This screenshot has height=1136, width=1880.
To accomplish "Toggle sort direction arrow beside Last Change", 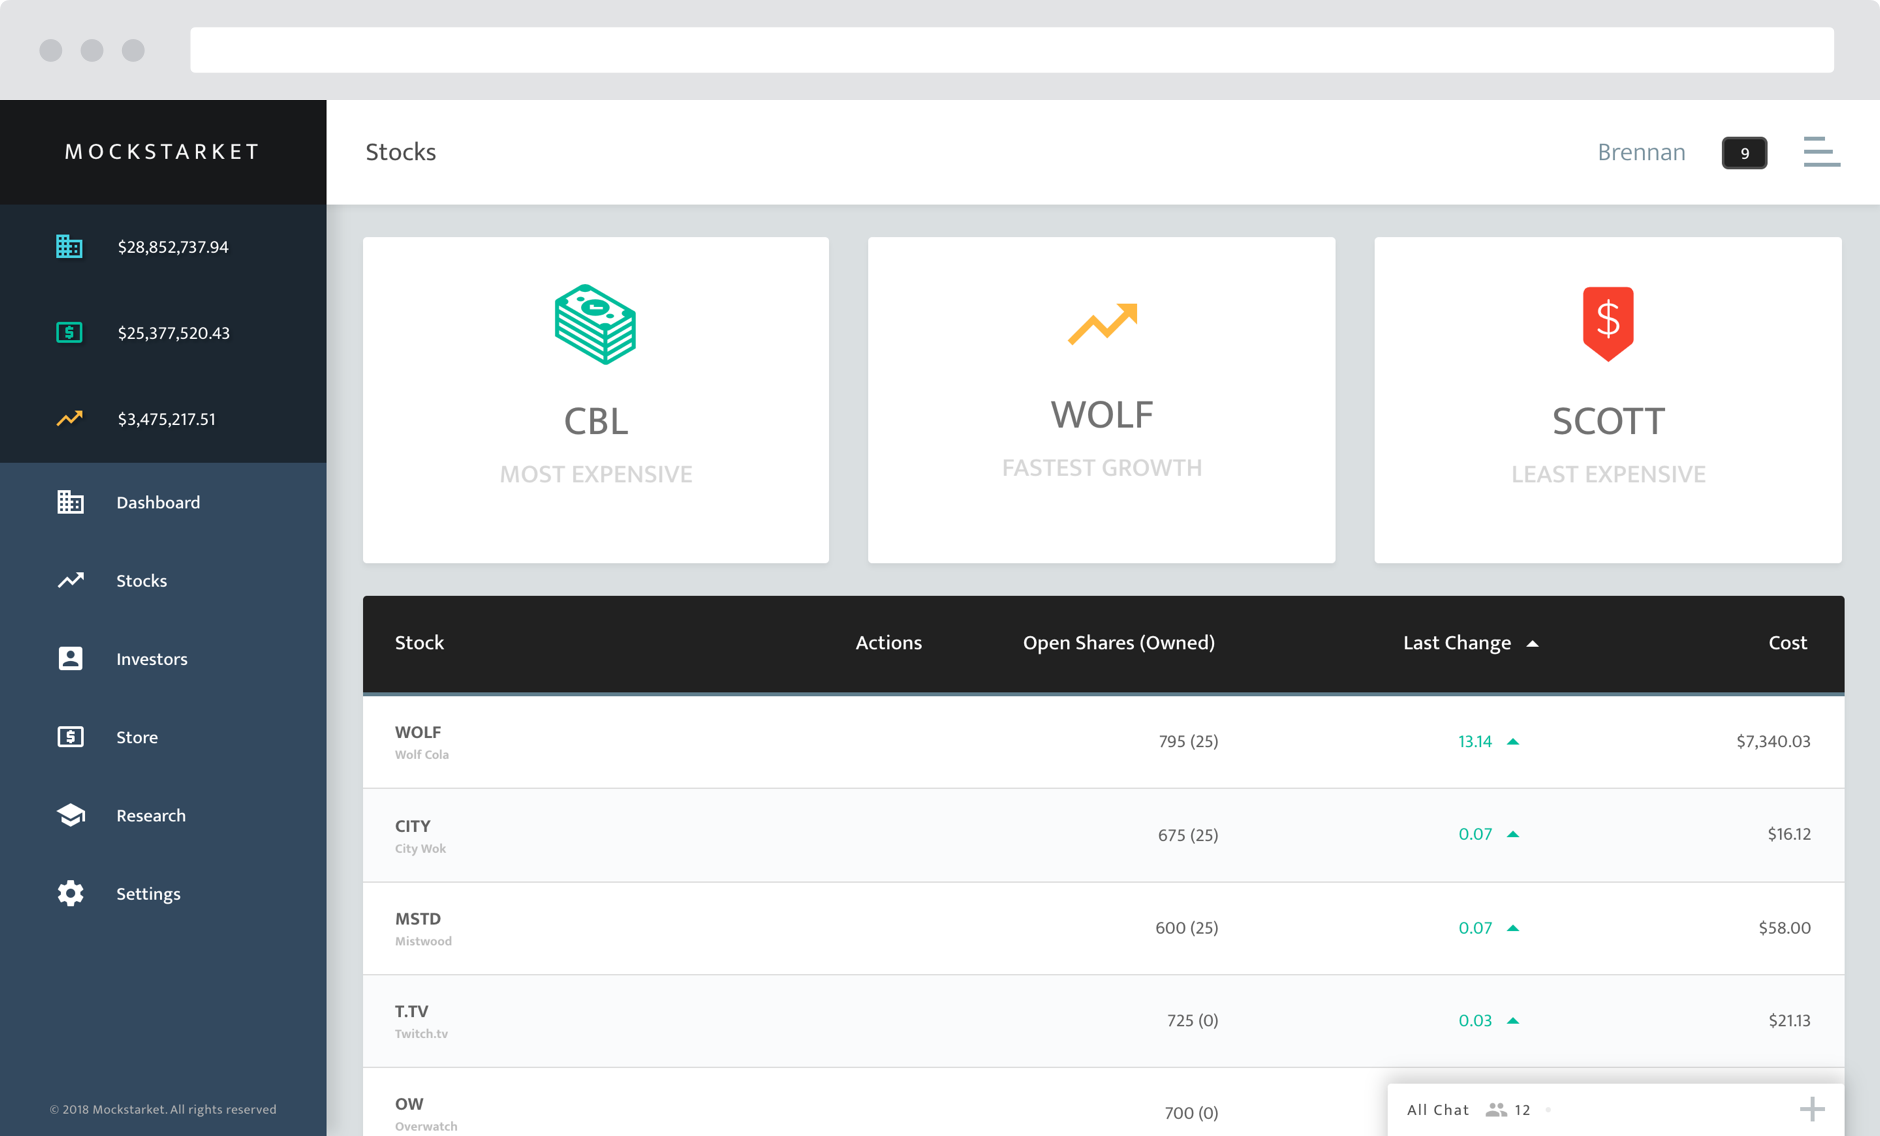I will point(1532,644).
